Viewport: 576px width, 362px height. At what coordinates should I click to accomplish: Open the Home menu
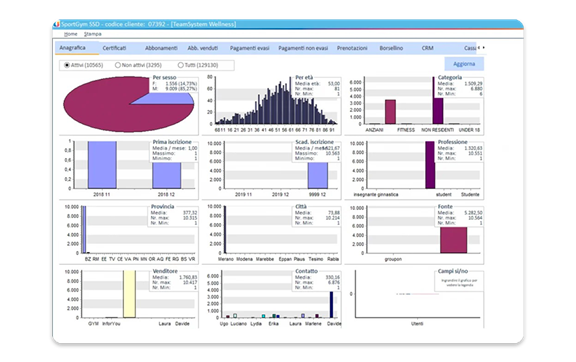point(71,34)
